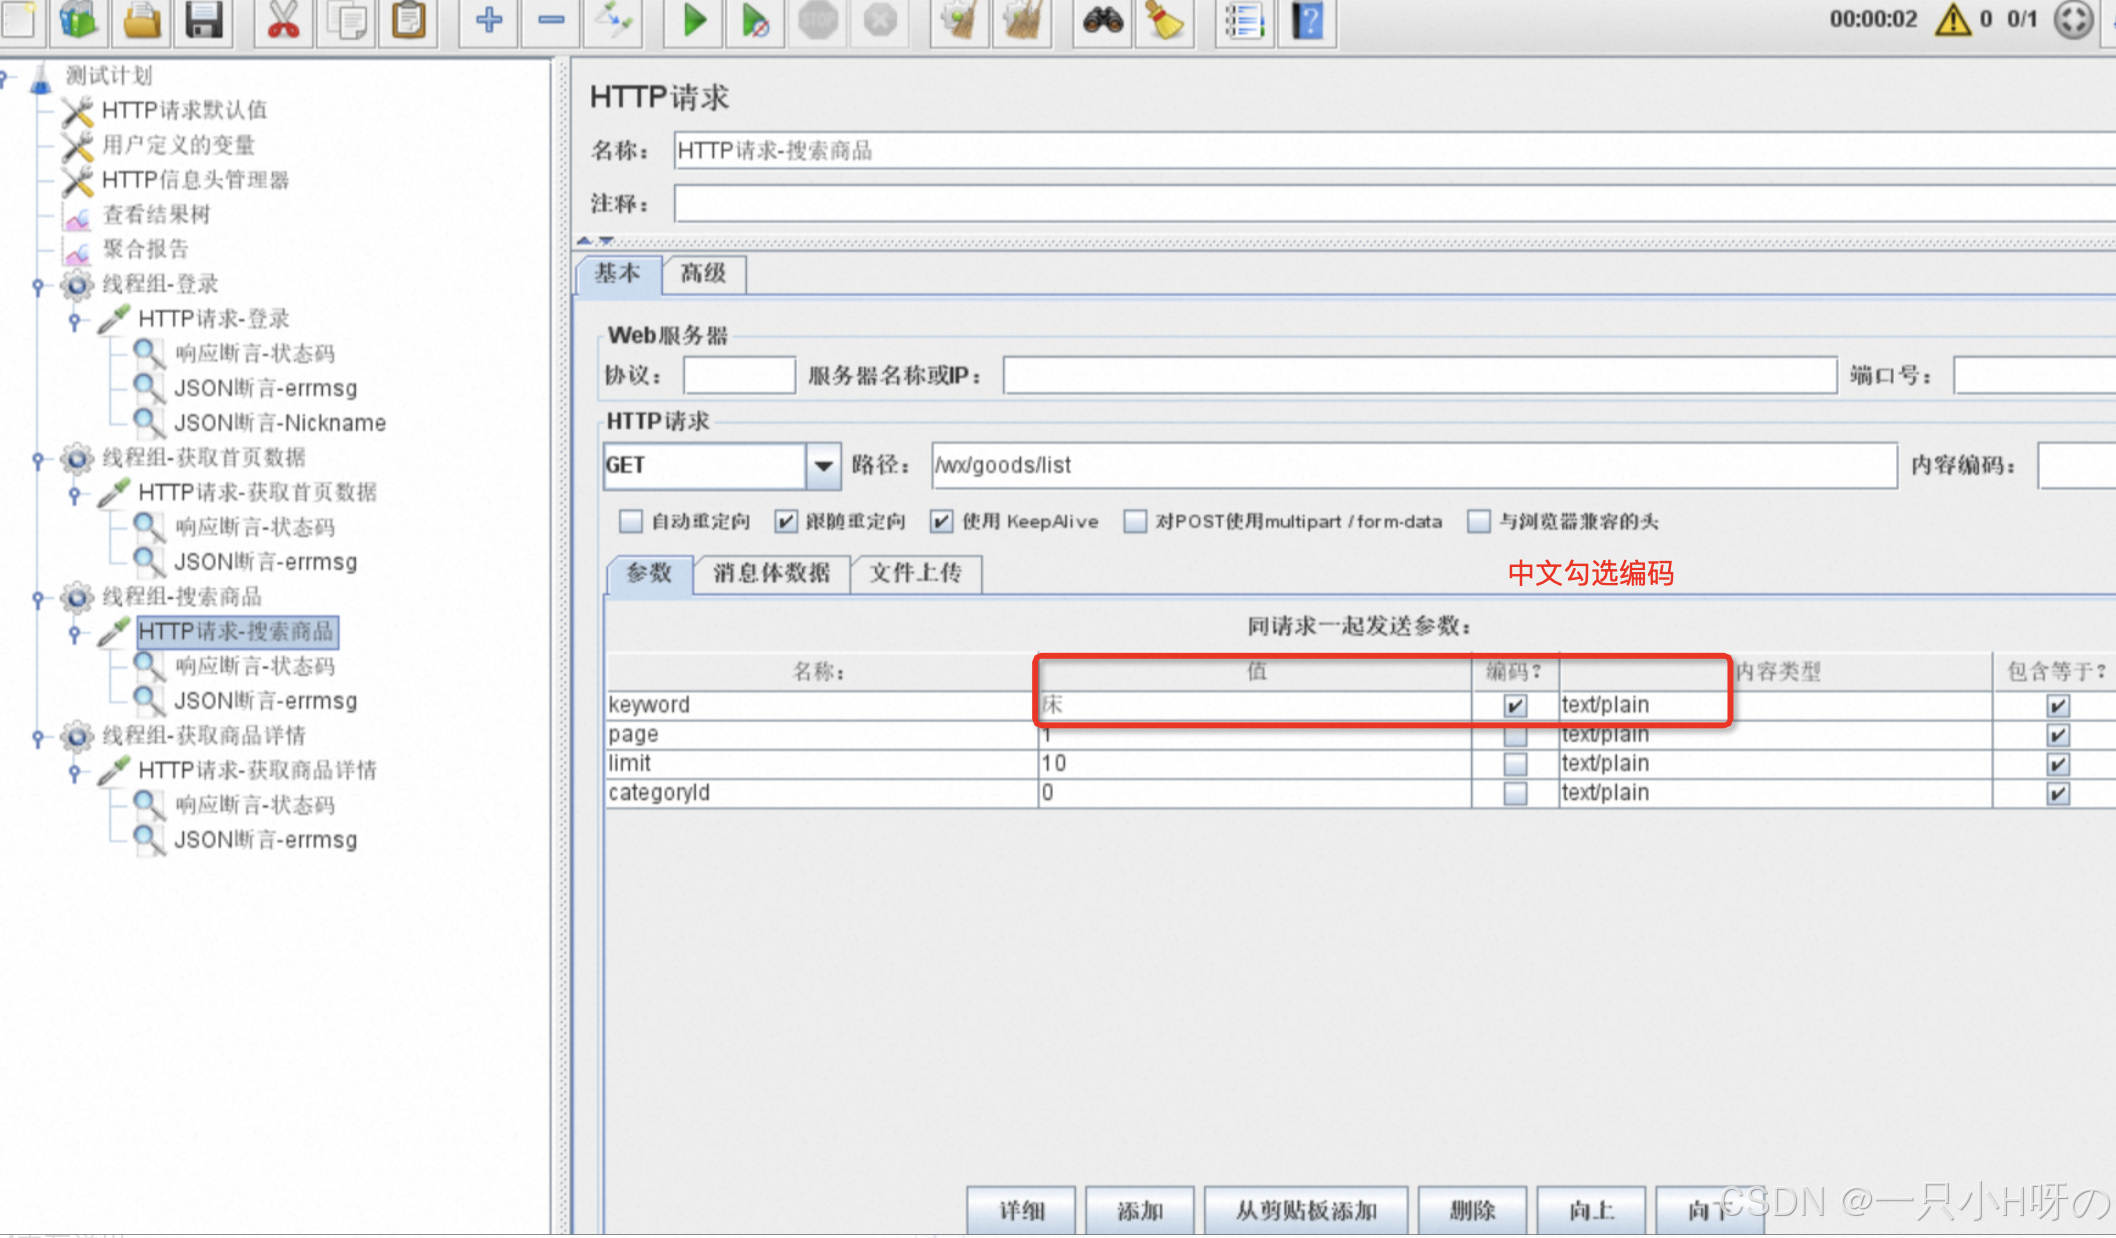2116x1238 pixels.
Task: Open the GET method dropdown
Action: (823, 466)
